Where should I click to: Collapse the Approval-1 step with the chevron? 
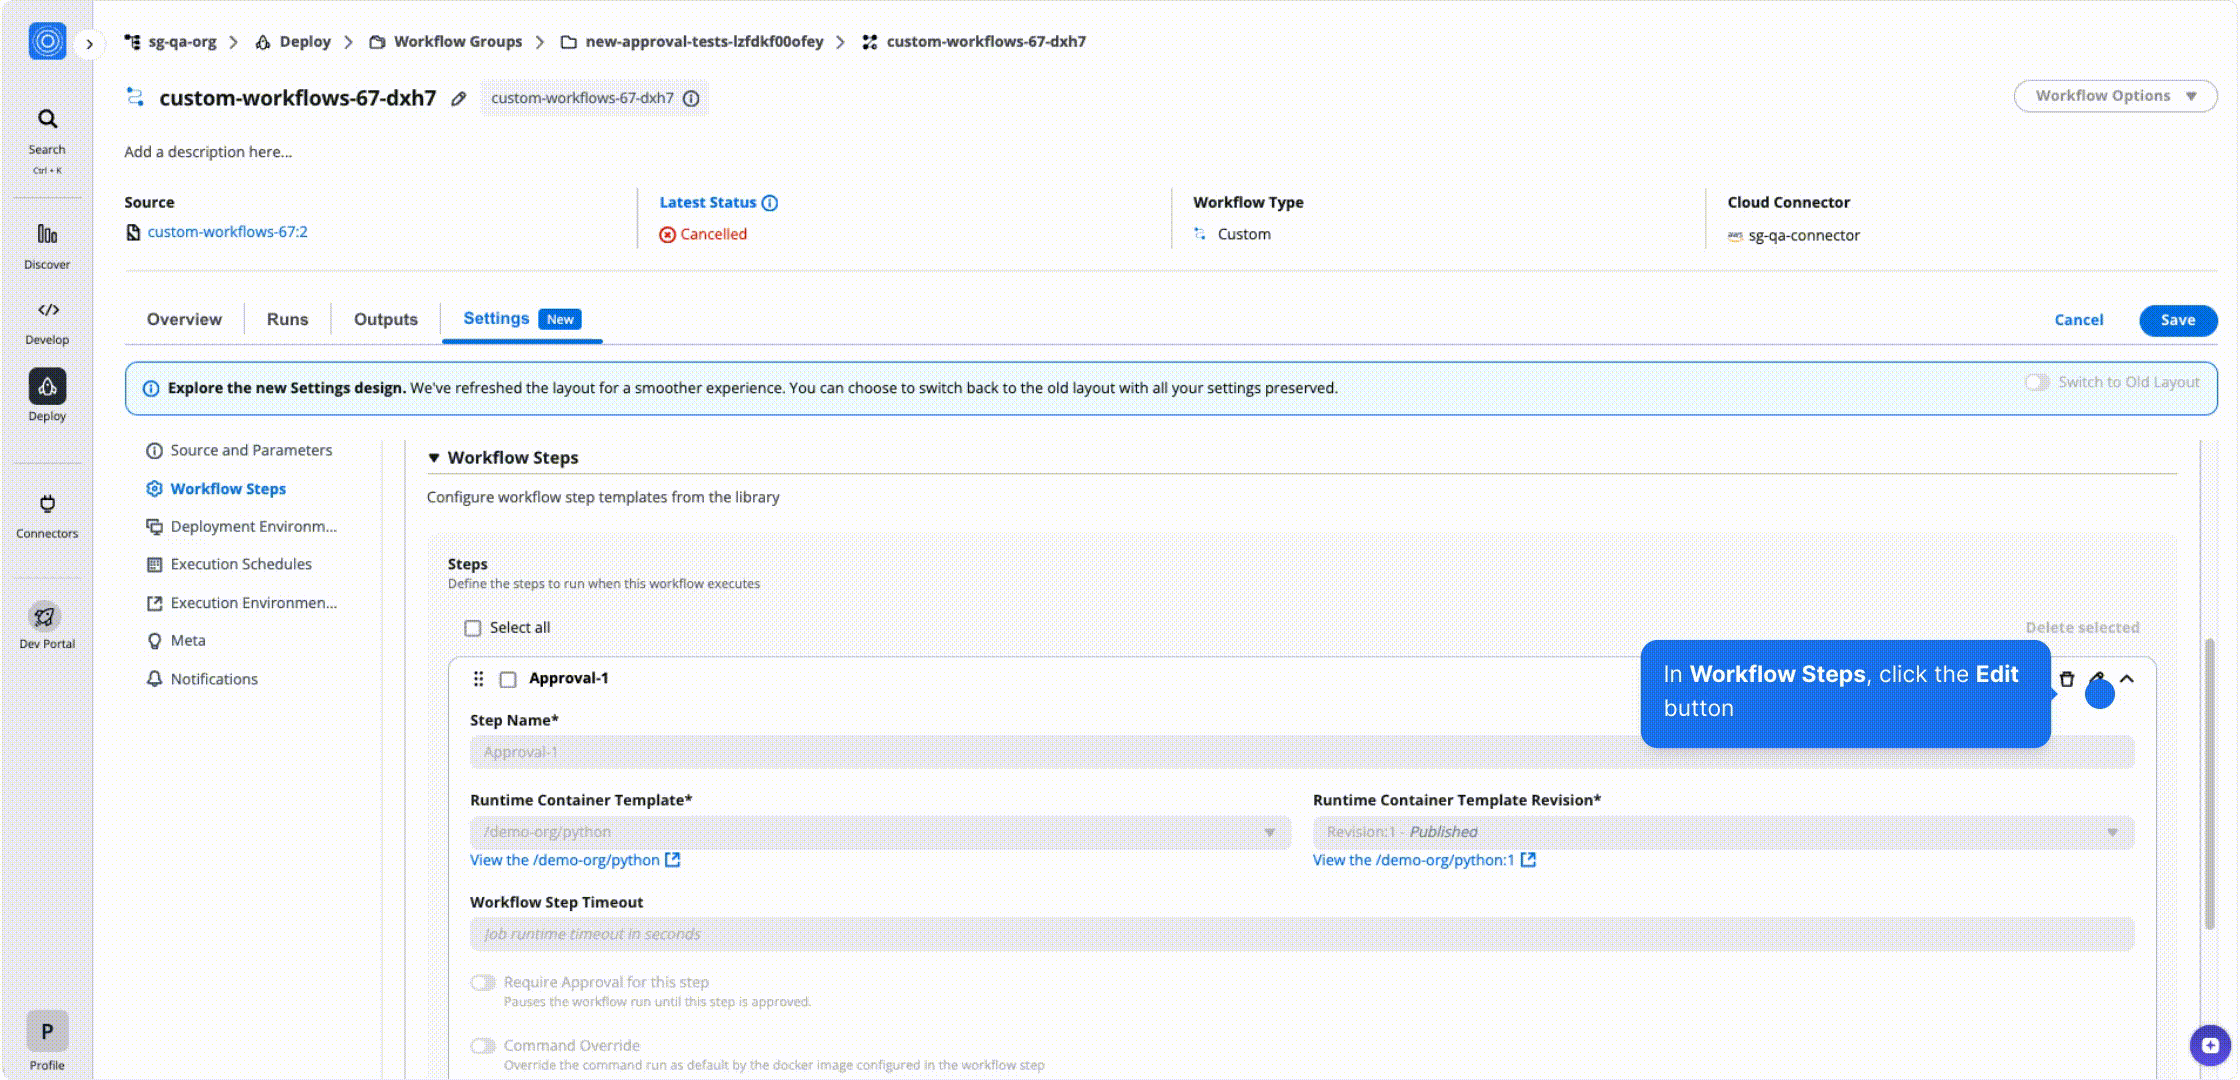click(2127, 678)
